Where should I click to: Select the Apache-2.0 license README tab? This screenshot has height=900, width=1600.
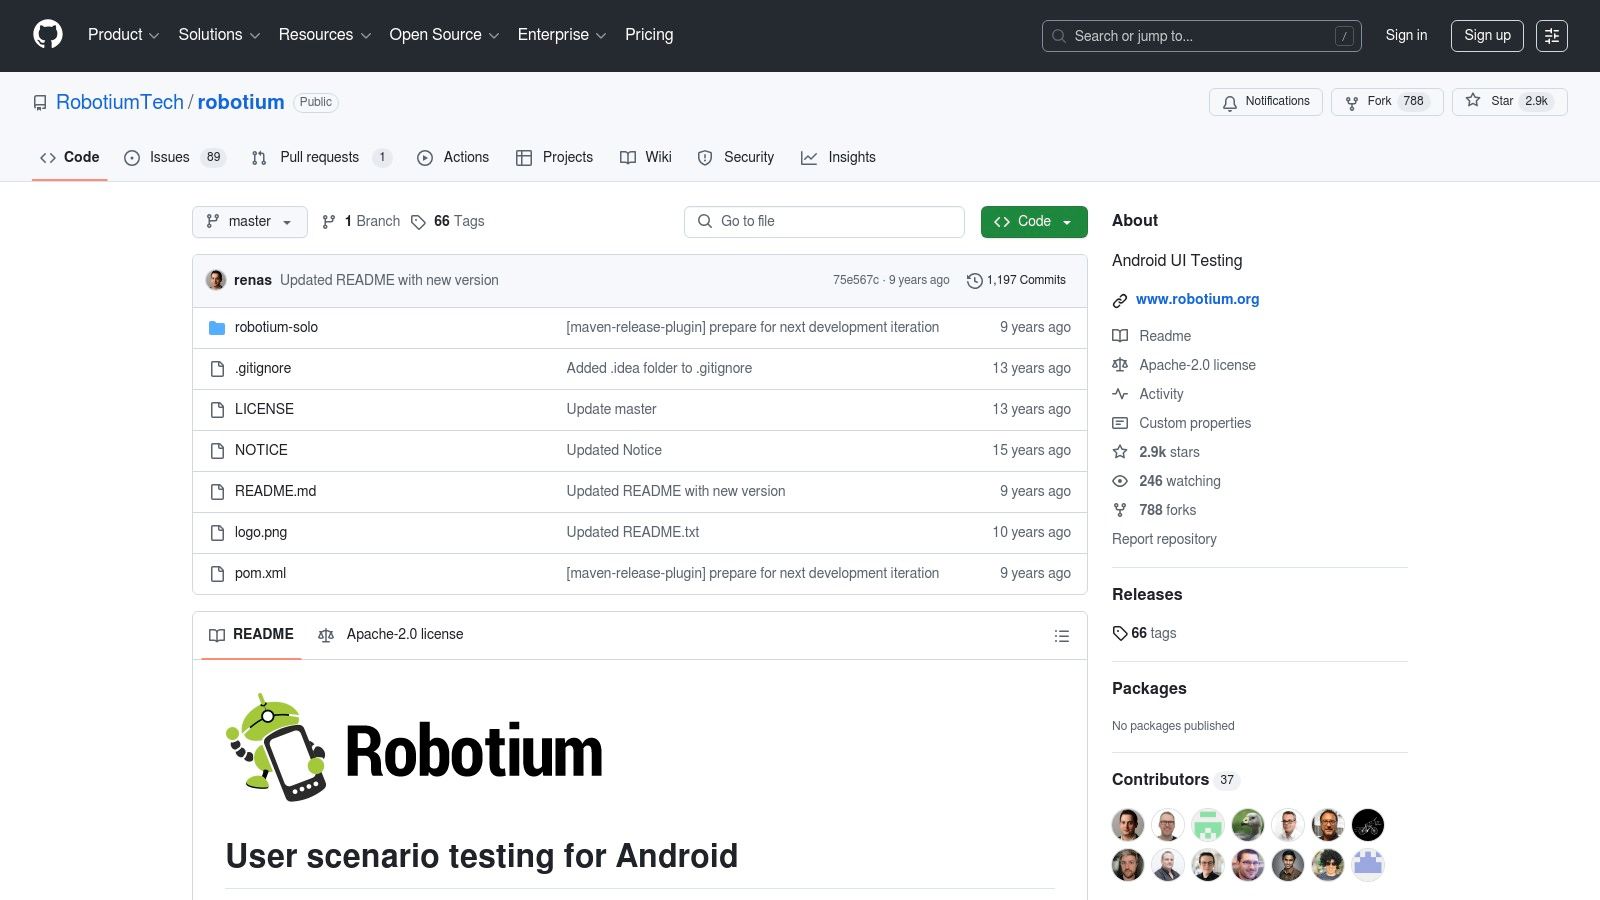click(390, 635)
